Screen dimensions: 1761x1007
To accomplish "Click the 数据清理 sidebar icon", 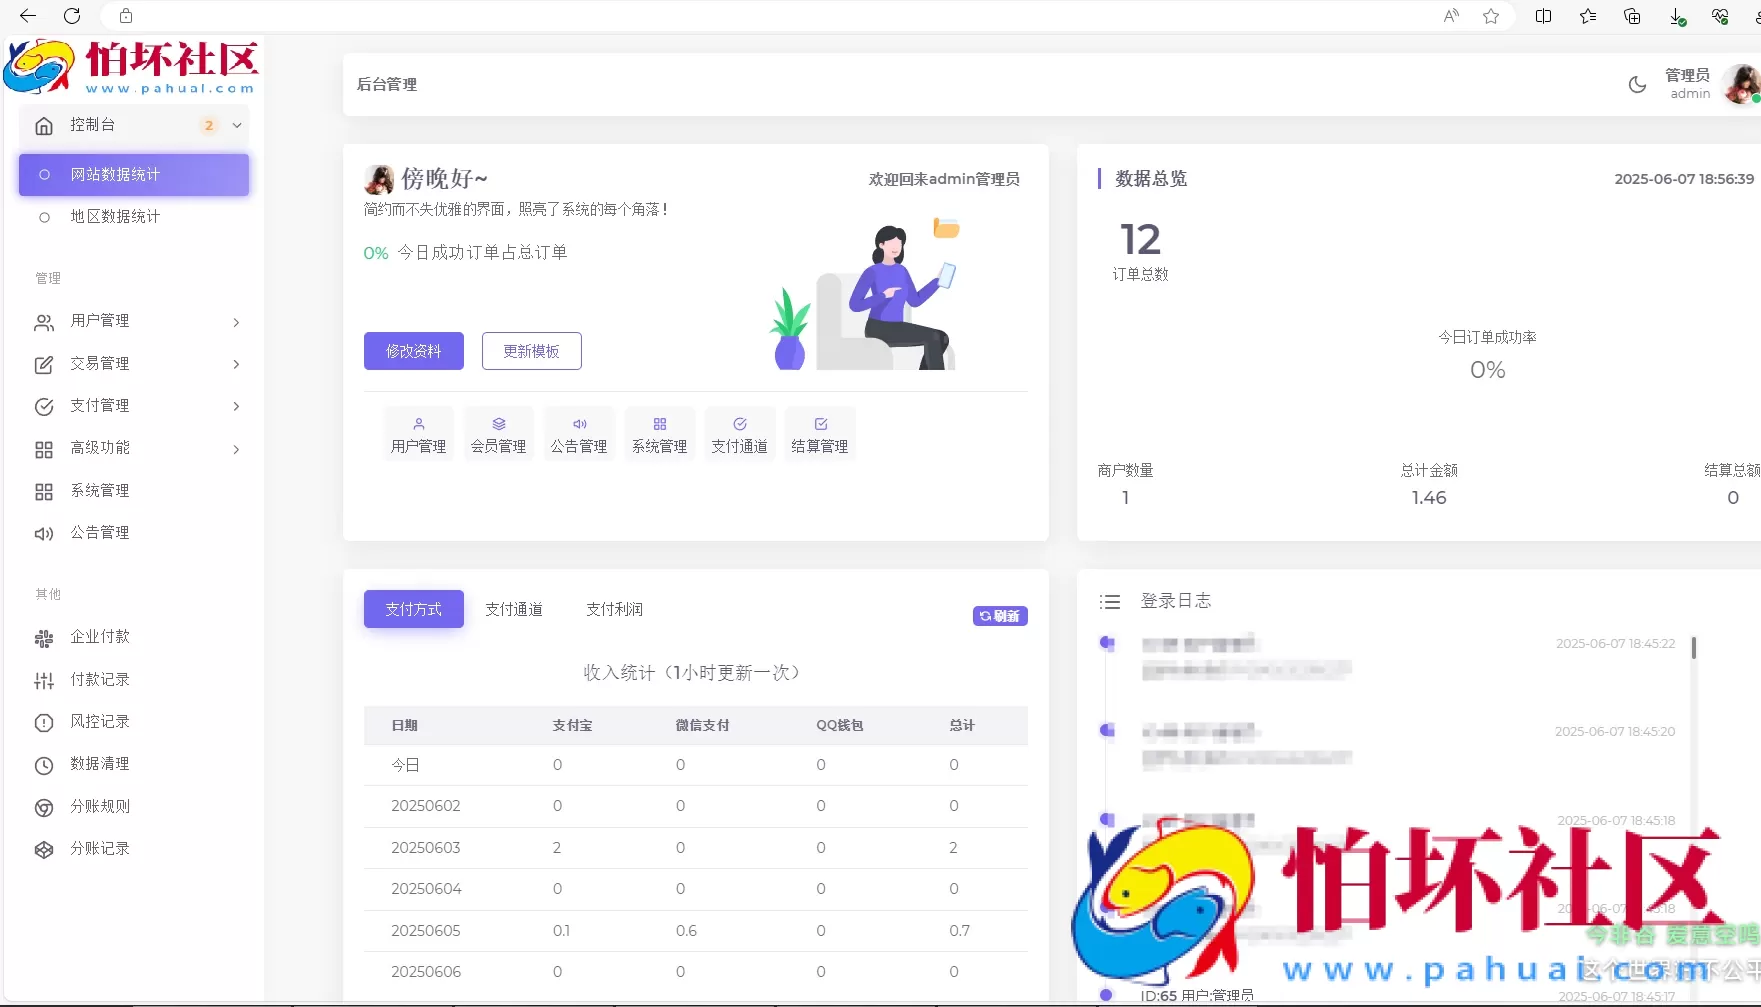I will (x=98, y=763).
